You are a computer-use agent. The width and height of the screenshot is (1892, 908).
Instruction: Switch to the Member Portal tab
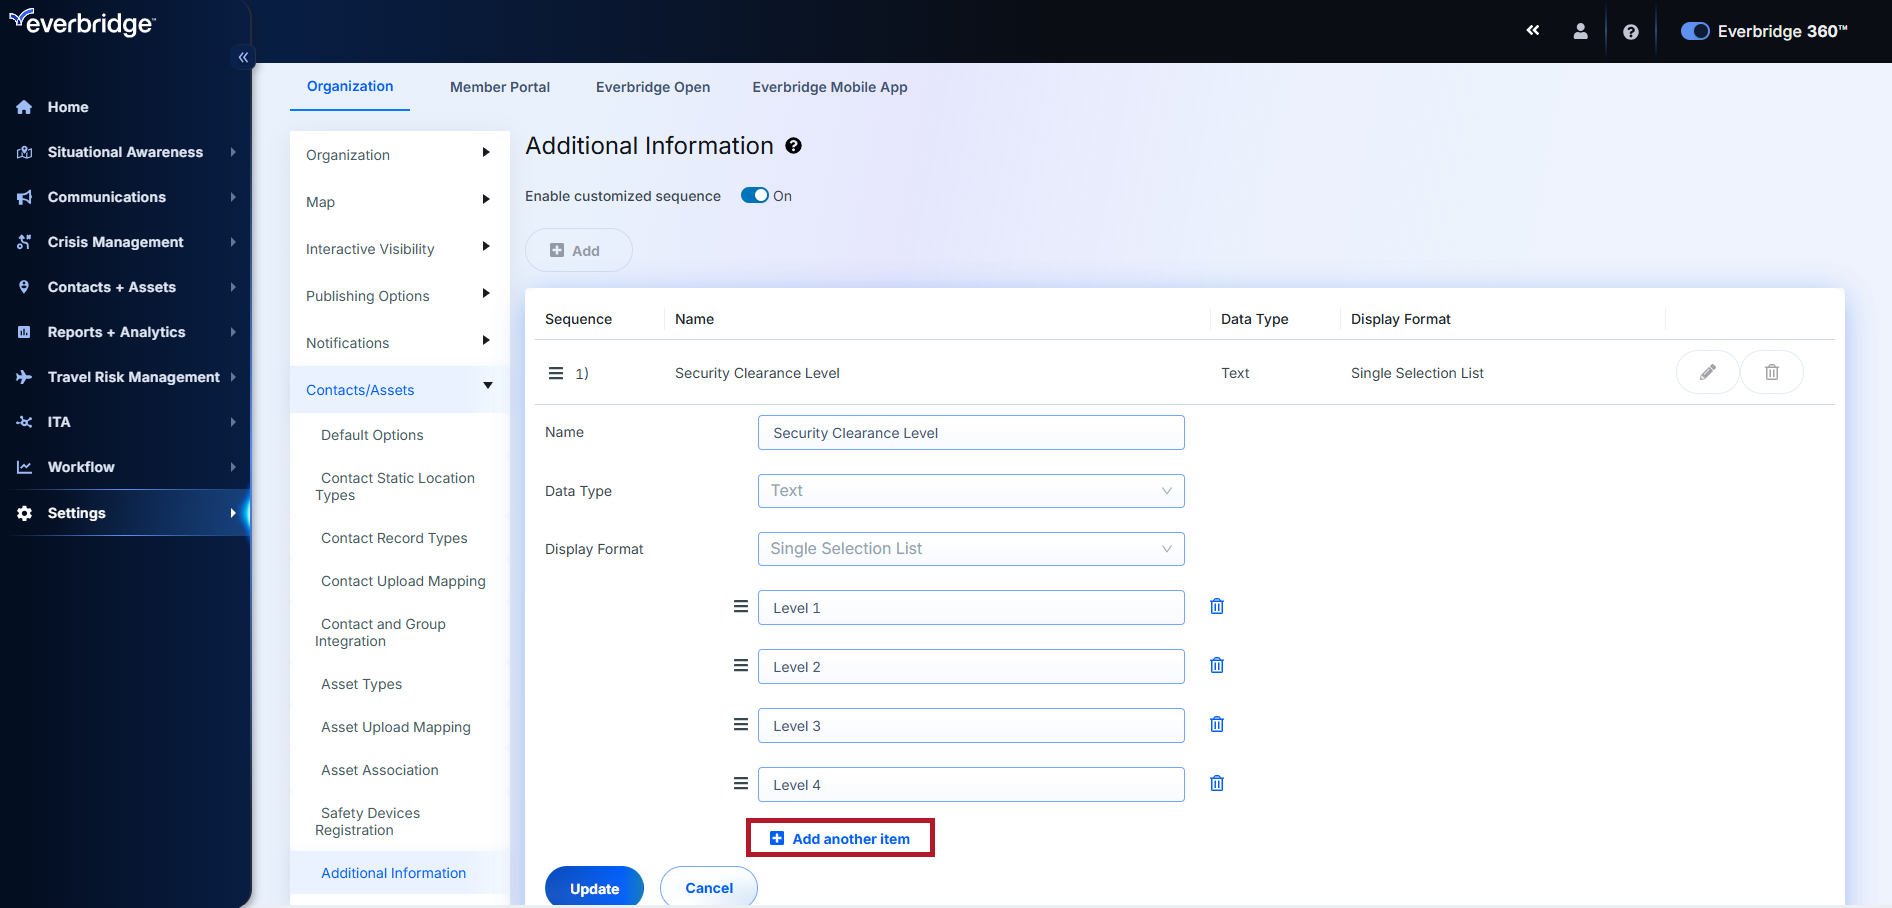point(499,87)
